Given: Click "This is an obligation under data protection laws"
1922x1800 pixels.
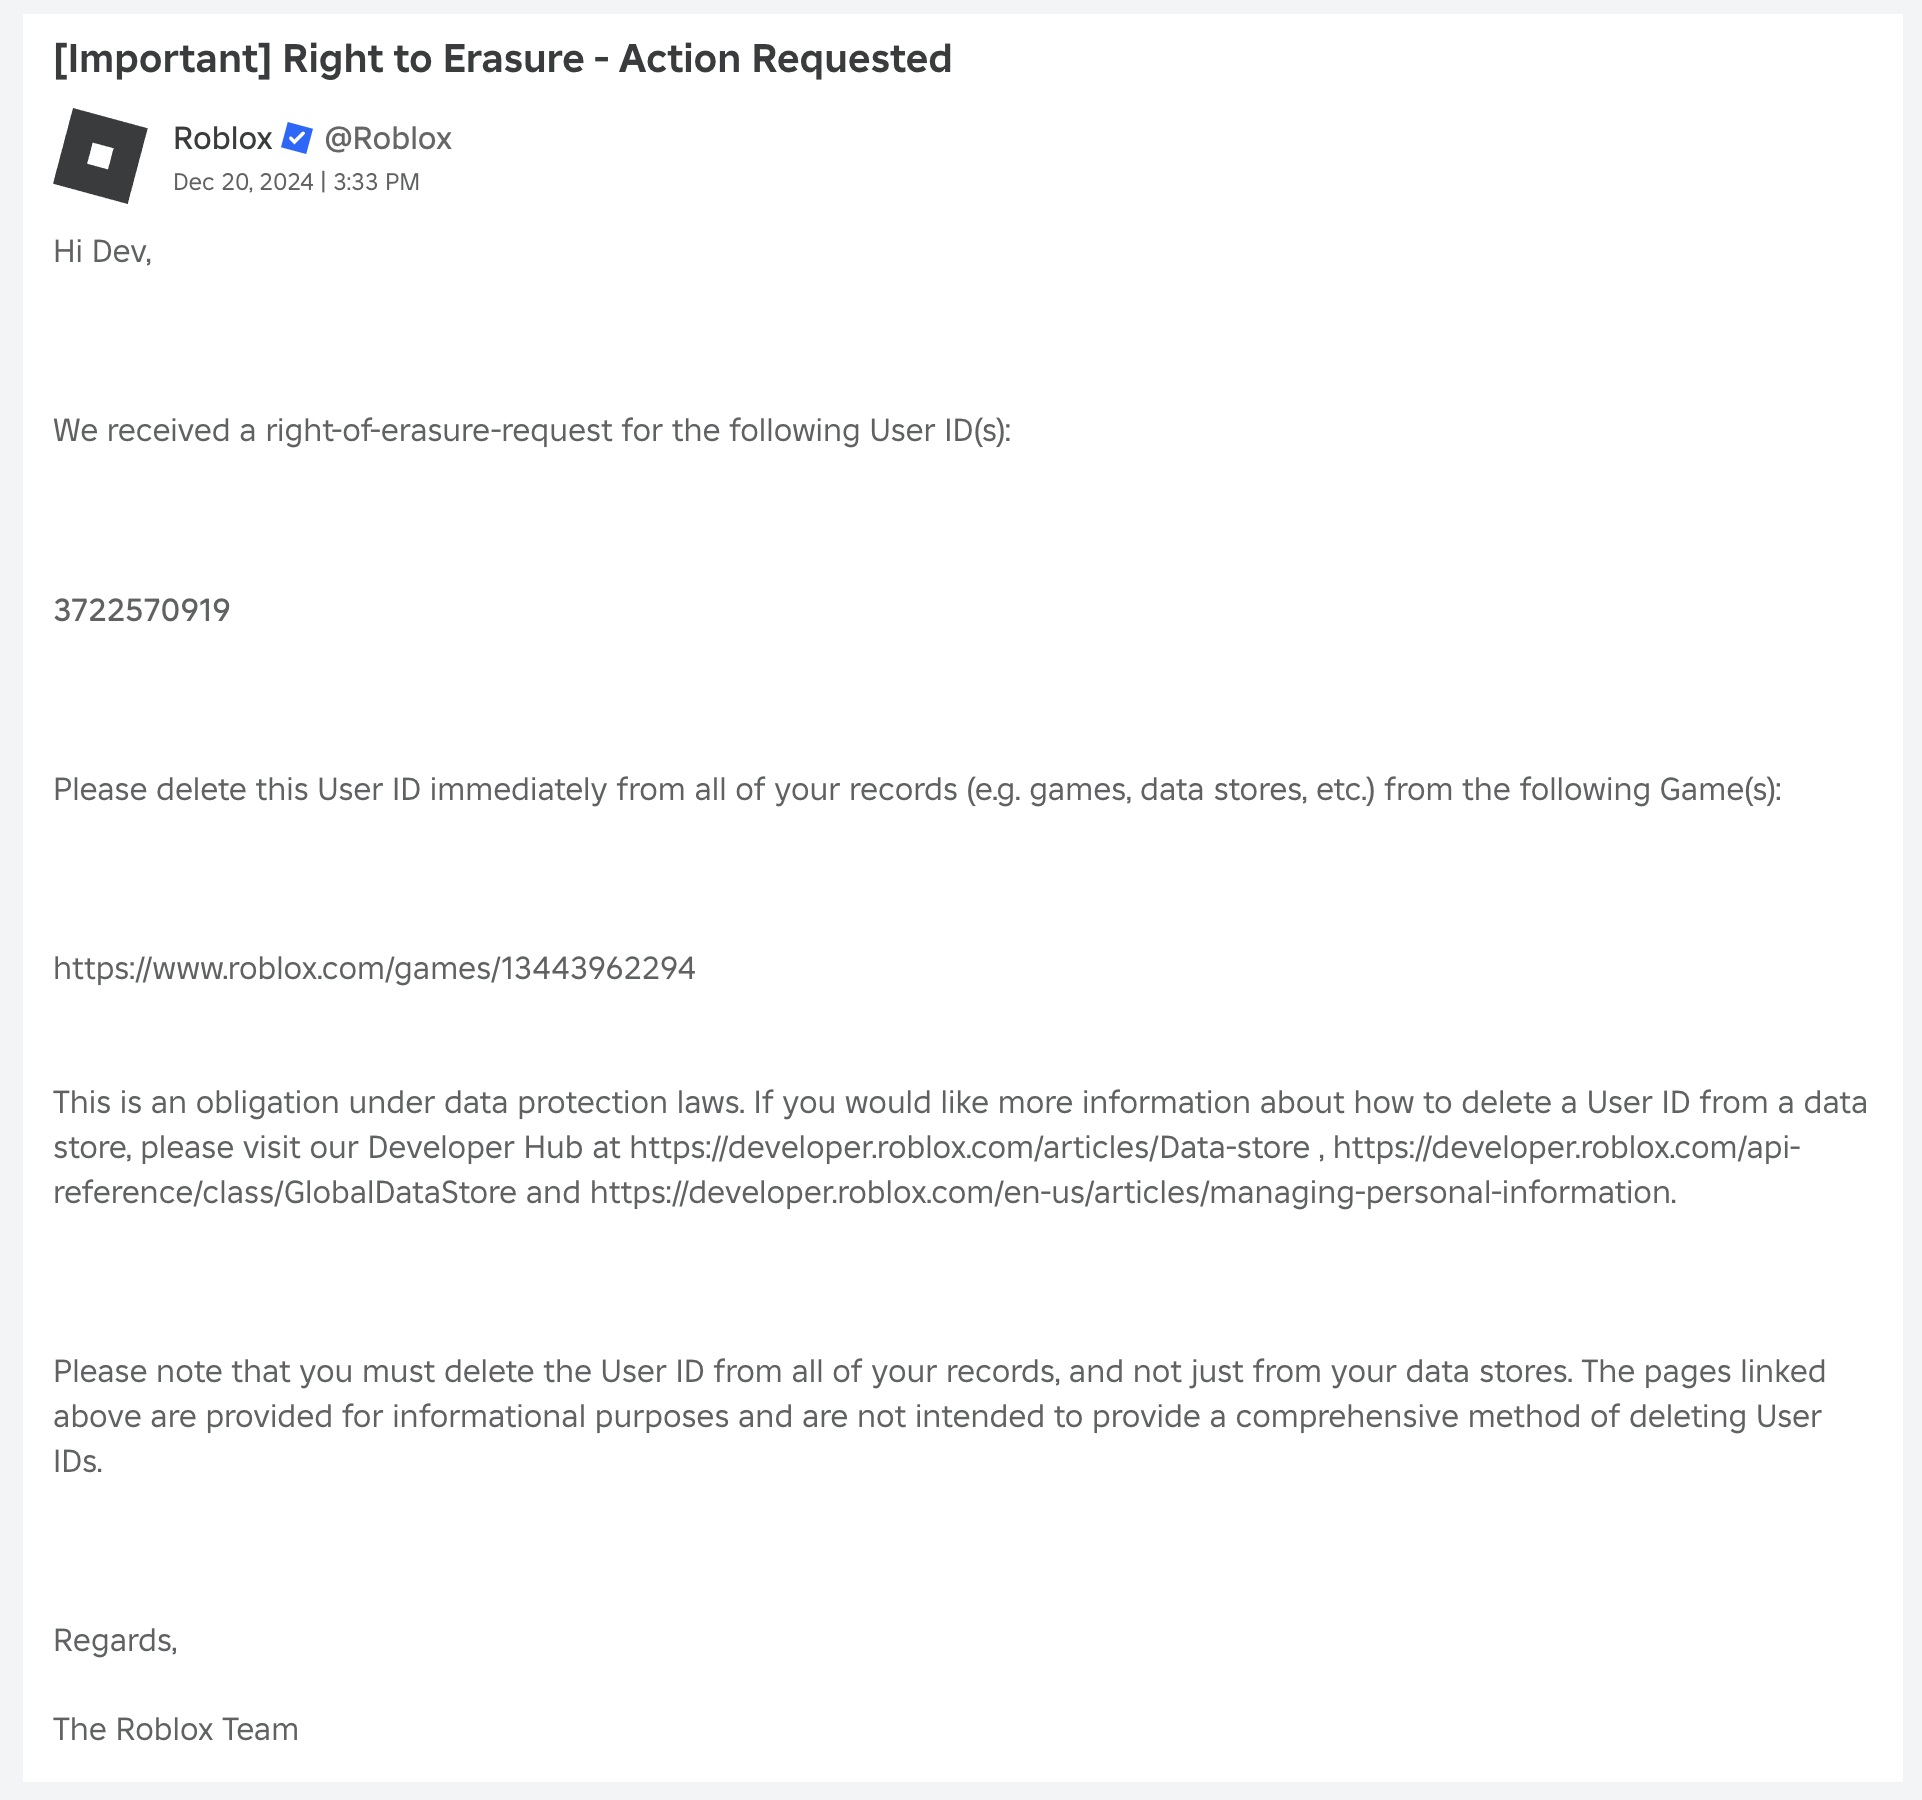Looking at the screenshot, I should [x=398, y=1102].
